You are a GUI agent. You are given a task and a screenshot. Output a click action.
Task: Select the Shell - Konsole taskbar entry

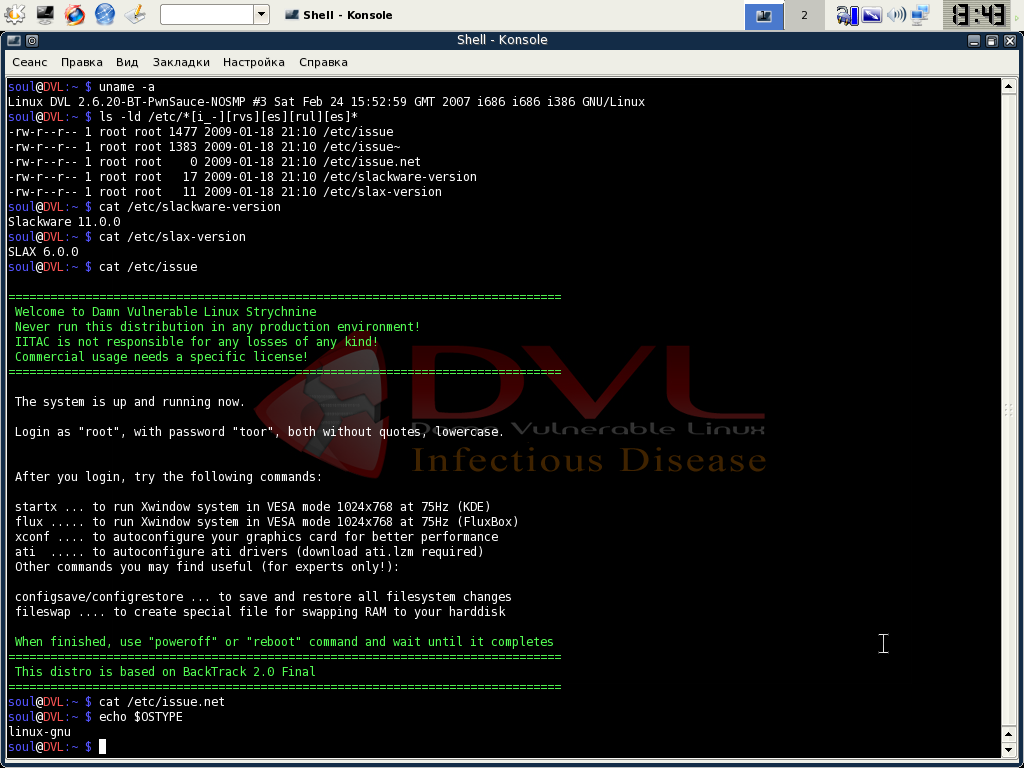pos(340,14)
